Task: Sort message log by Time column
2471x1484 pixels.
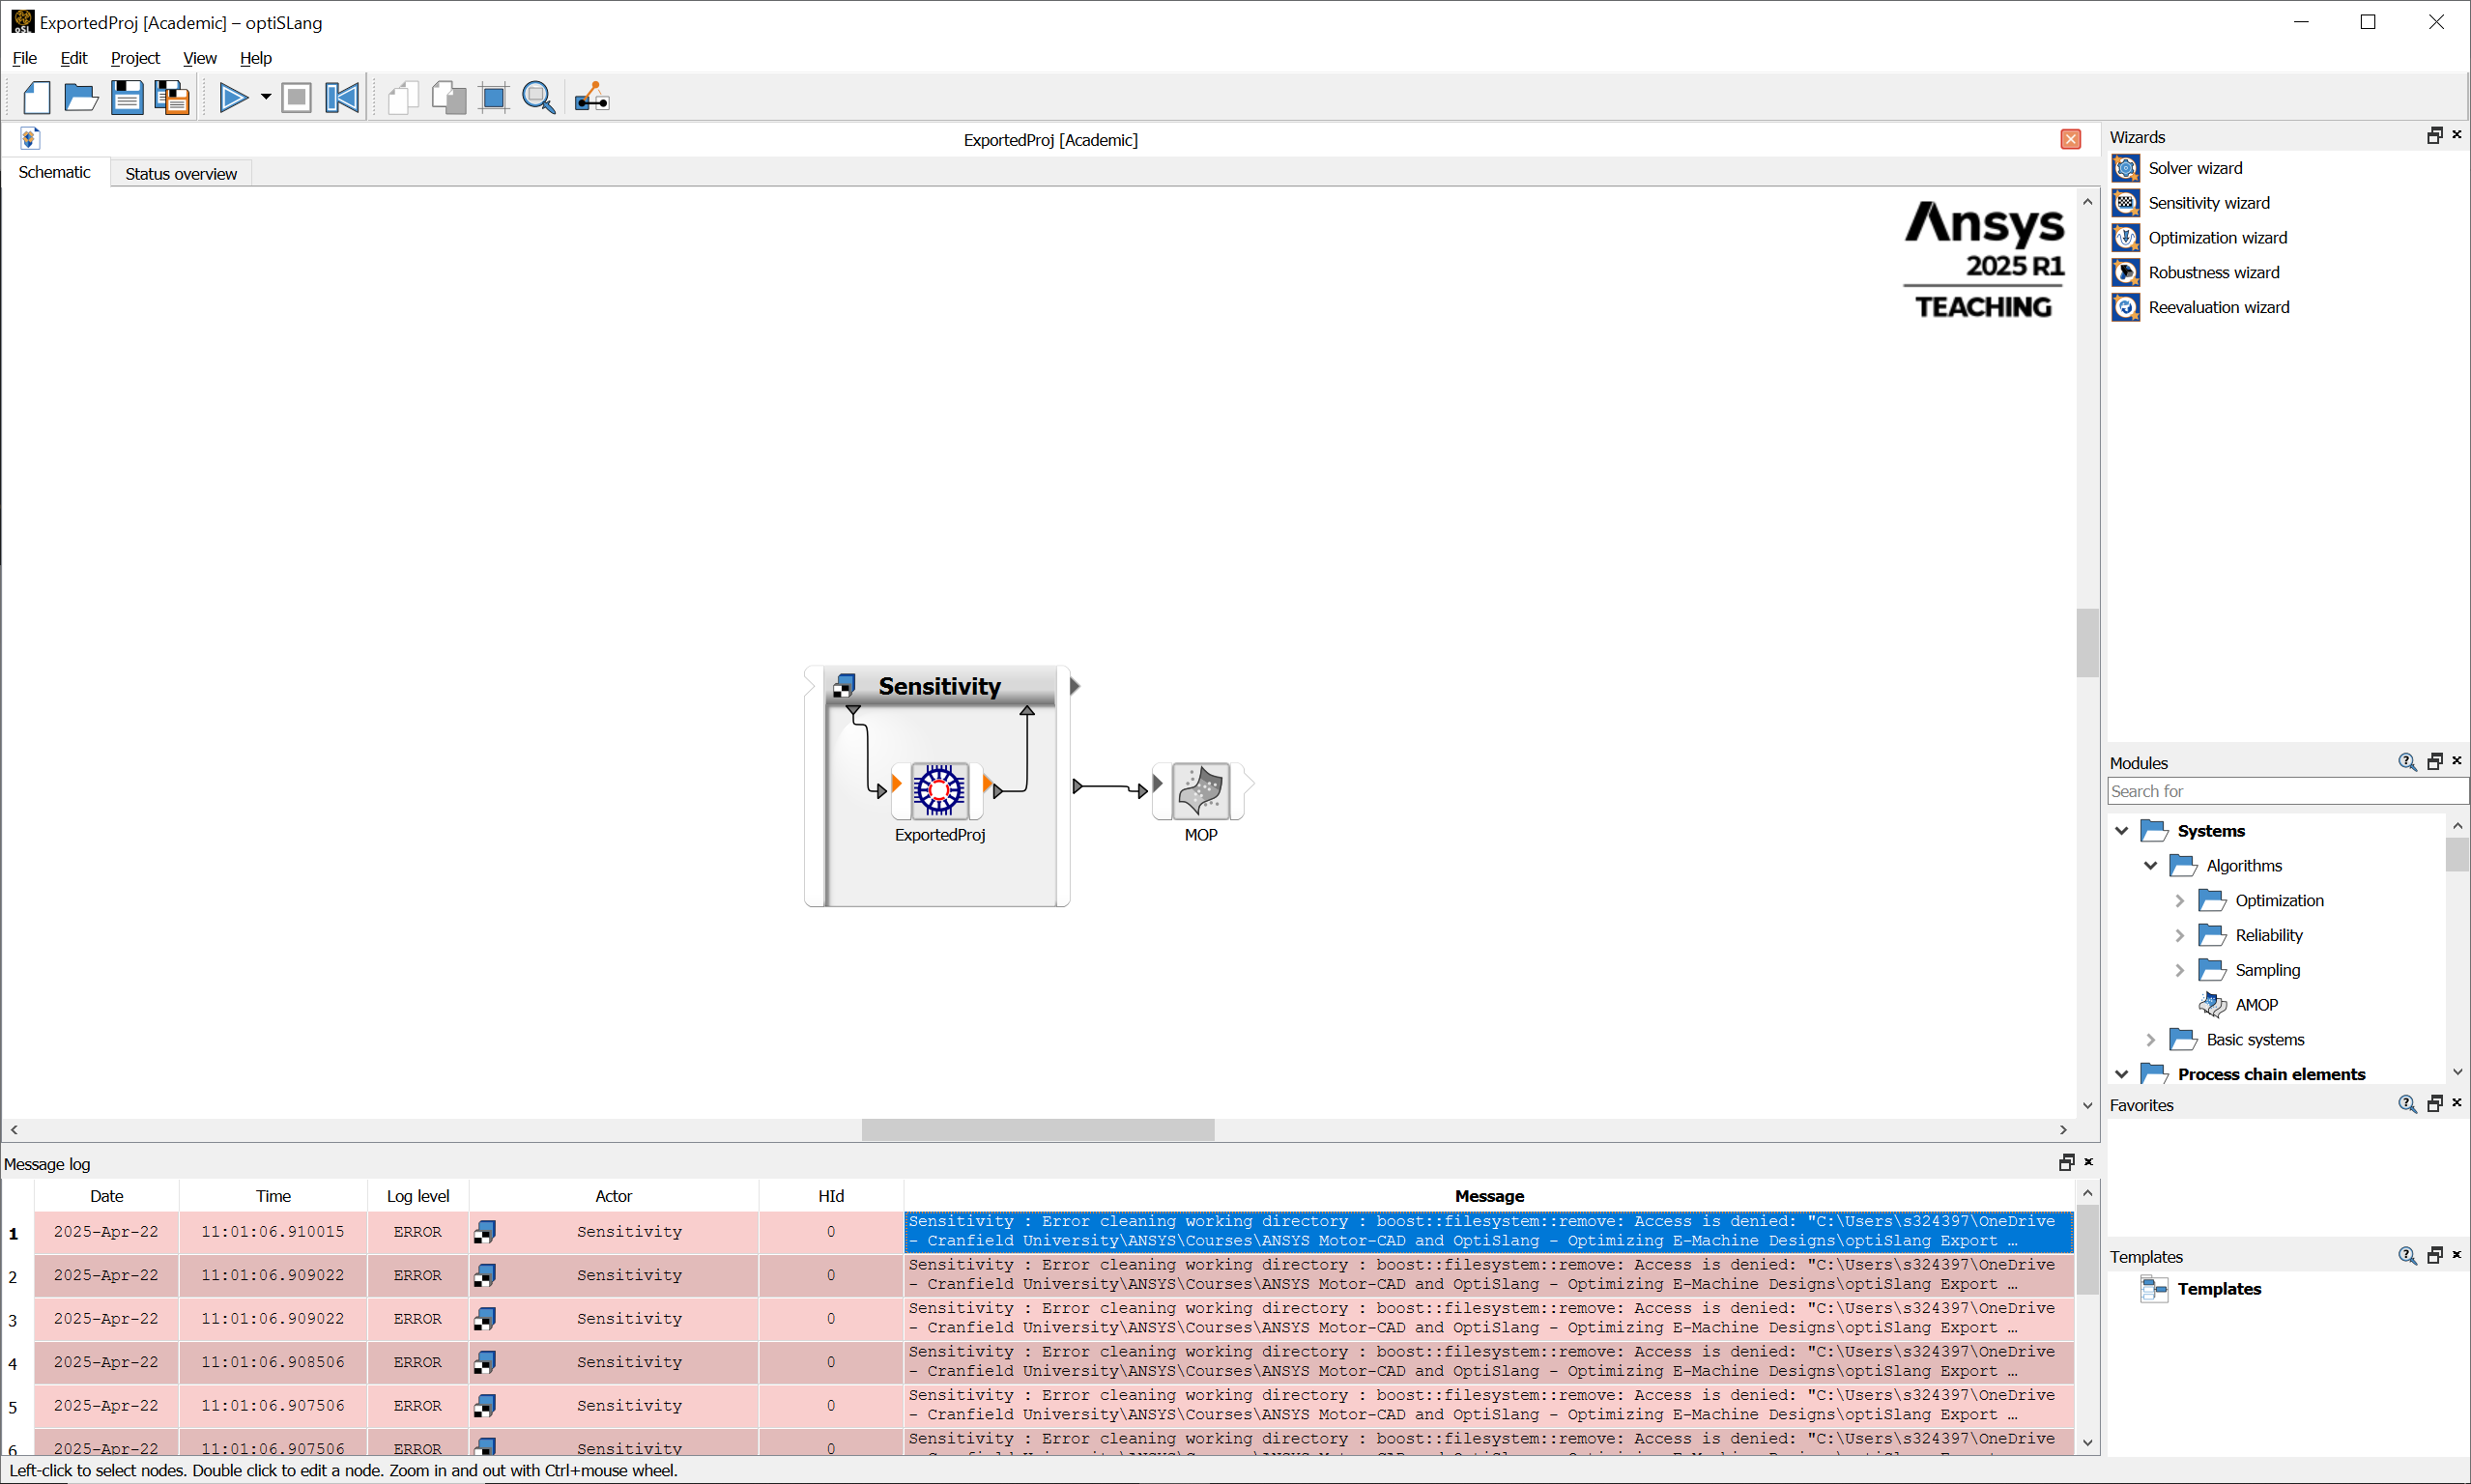Action: click(273, 1196)
